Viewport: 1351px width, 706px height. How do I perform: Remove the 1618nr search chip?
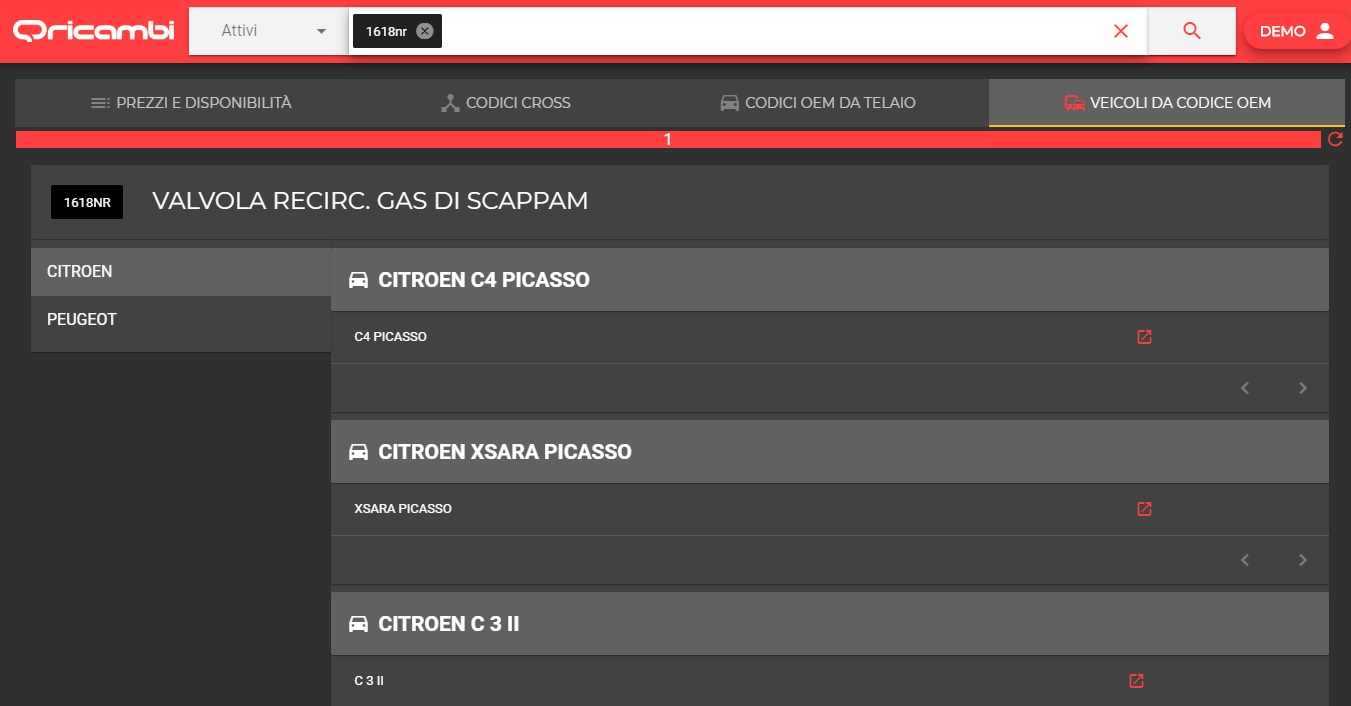coord(425,31)
